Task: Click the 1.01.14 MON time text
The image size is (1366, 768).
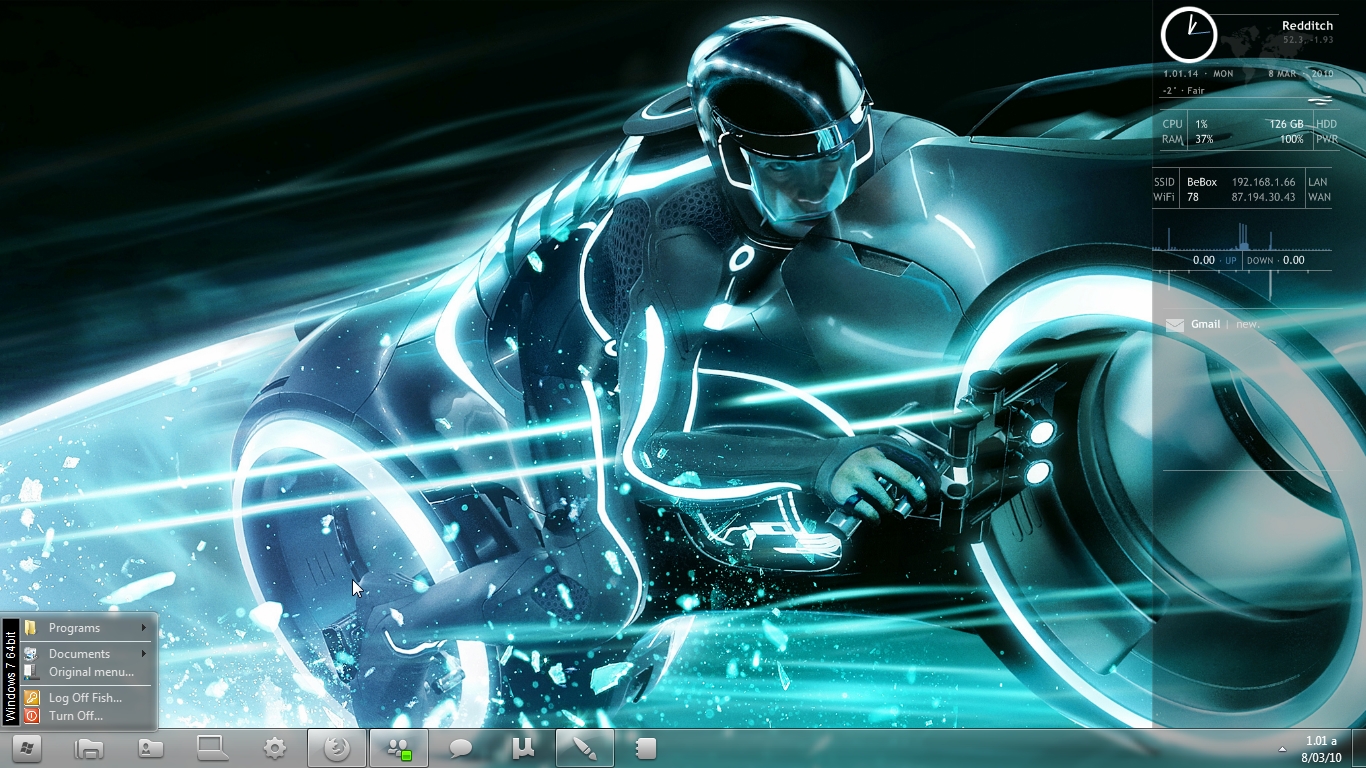Action: tap(1198, 74)
